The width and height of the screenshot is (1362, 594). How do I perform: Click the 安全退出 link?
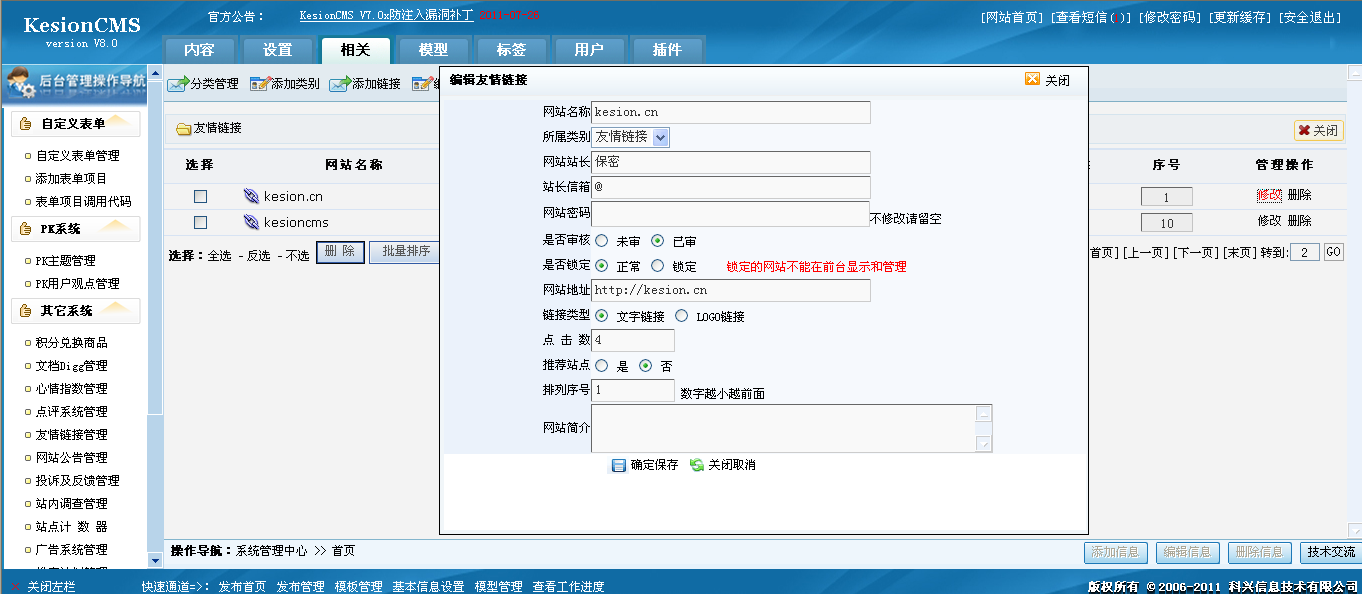(1310, 18)
